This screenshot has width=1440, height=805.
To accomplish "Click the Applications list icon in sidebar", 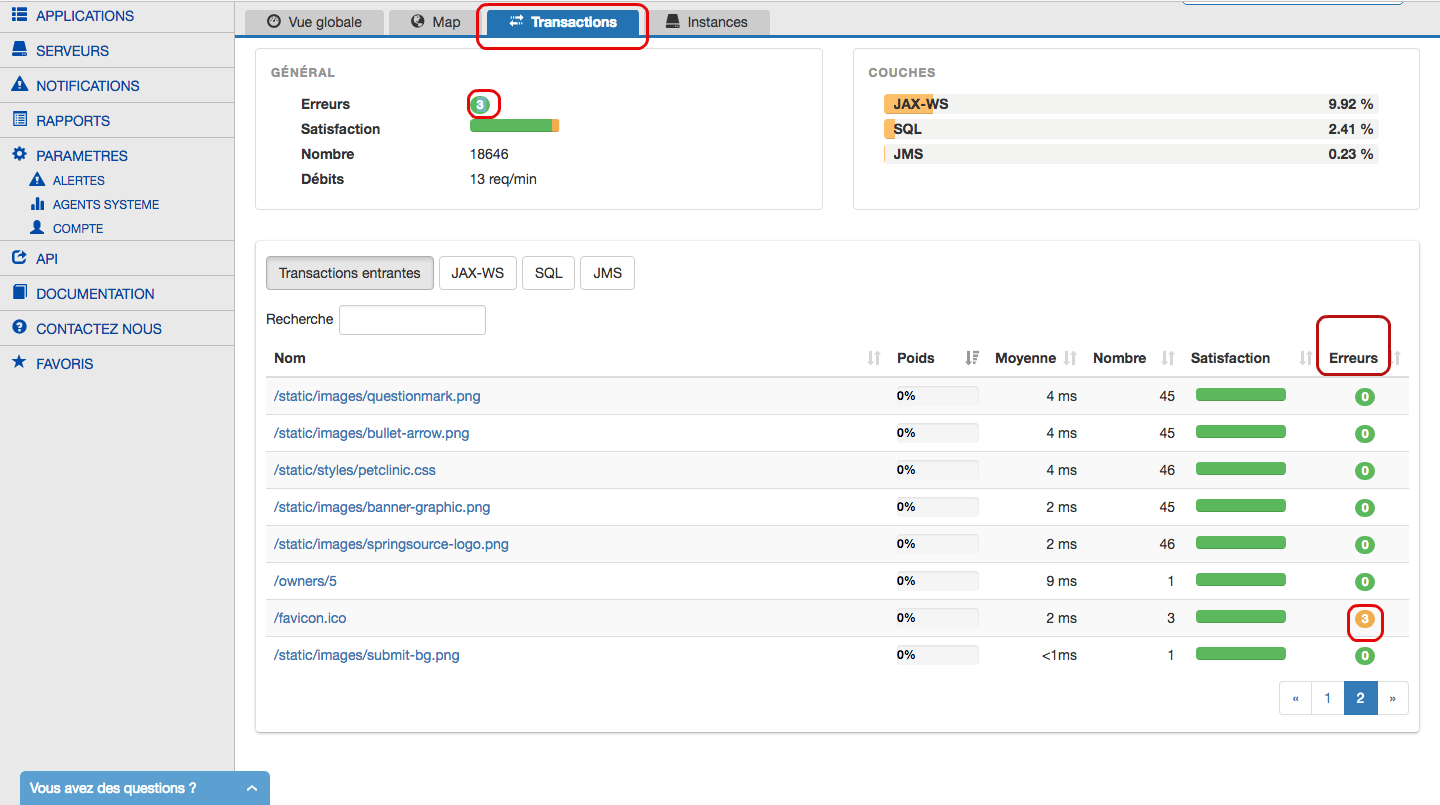I will (19, 16).
